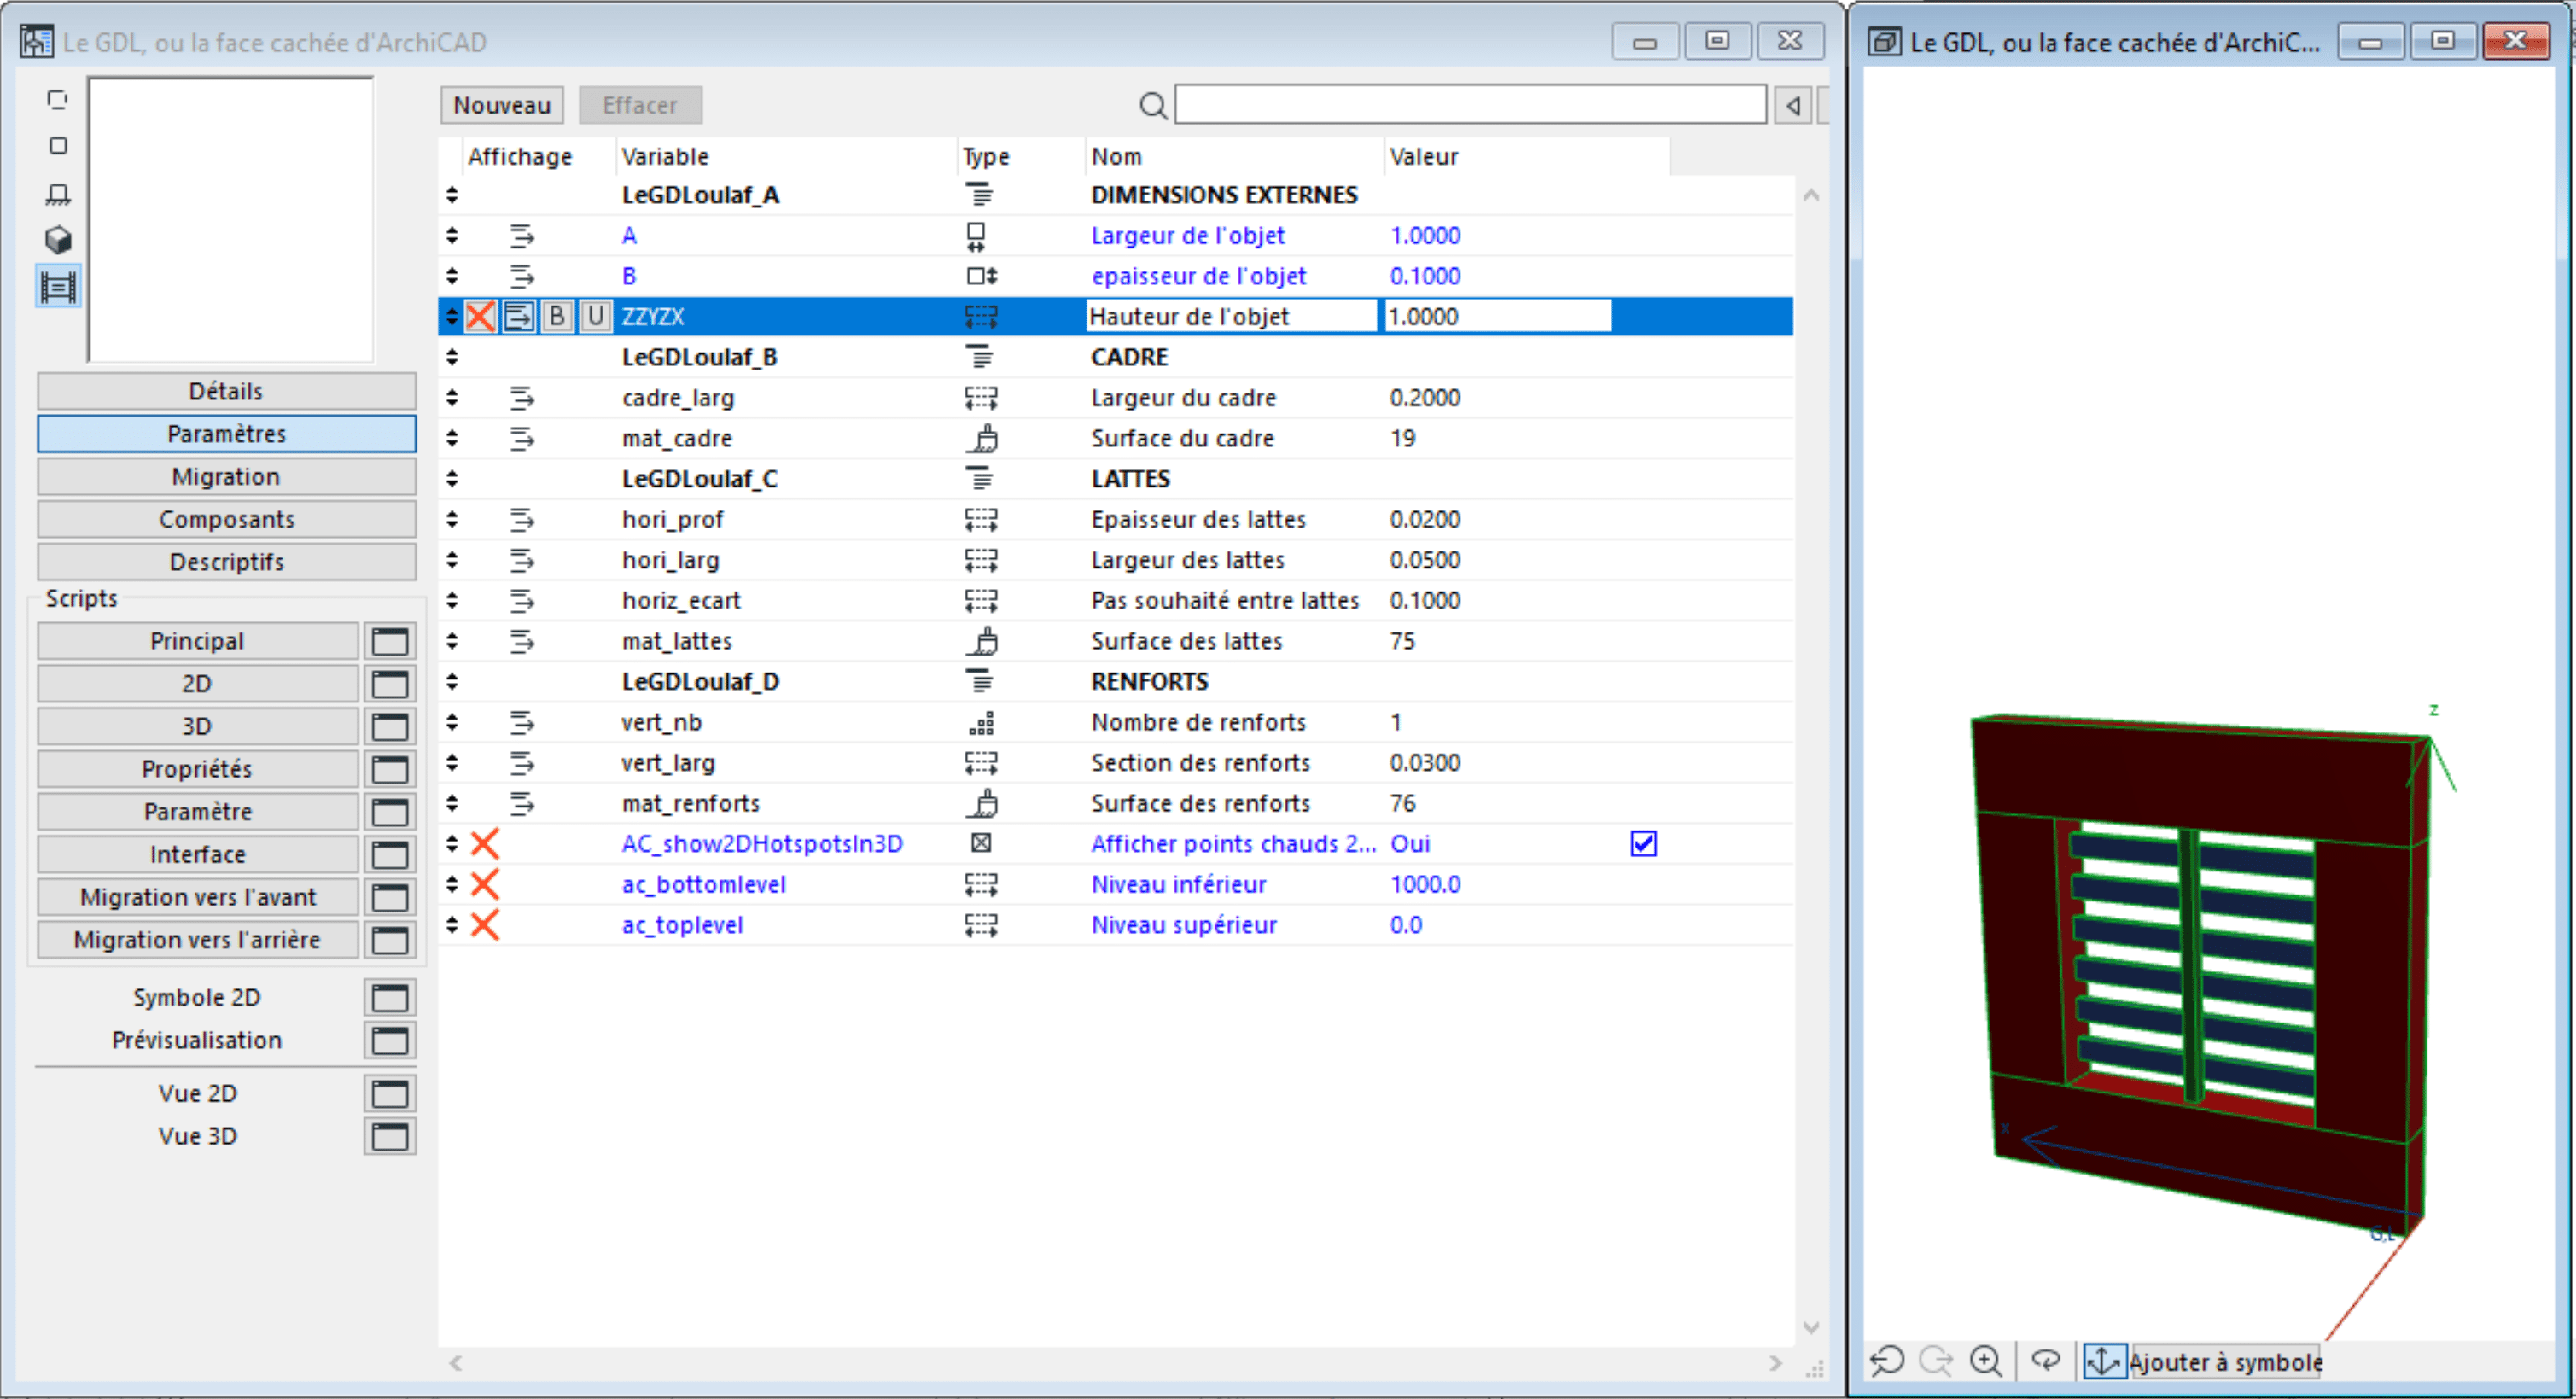Image resolution: width=2576 pixels, height=1399 pixels.
Task: Select the 3D cube view icon
Action: (58, 240)
